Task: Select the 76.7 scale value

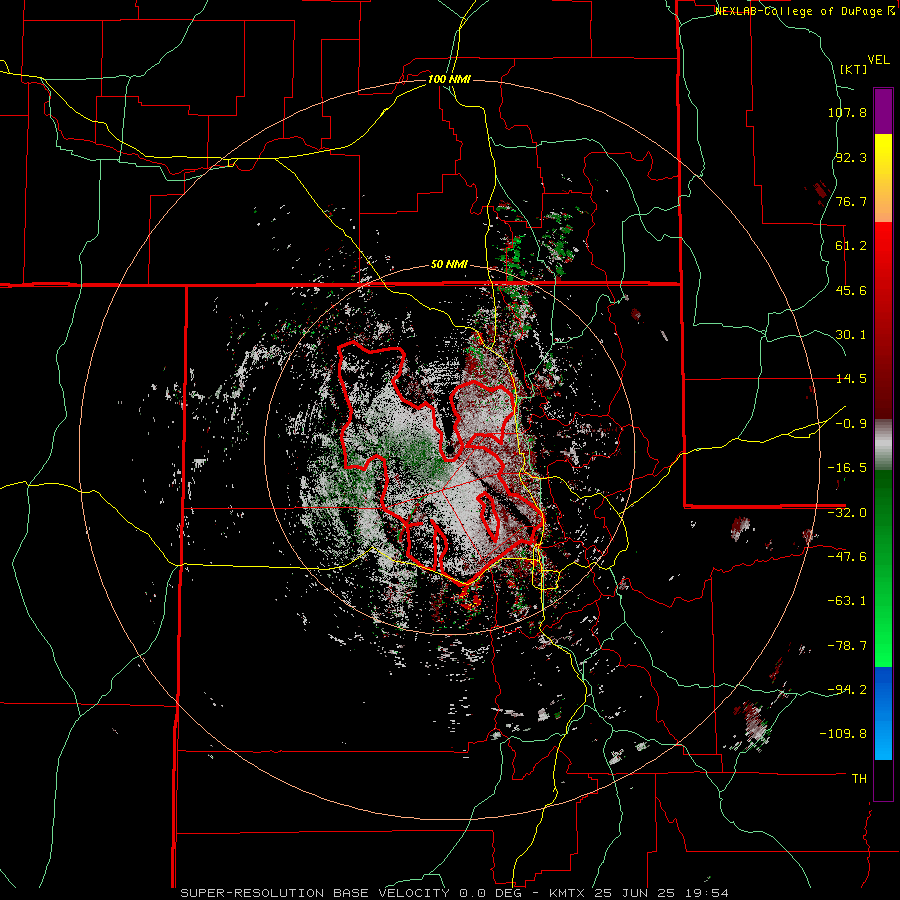Action: 851,201
